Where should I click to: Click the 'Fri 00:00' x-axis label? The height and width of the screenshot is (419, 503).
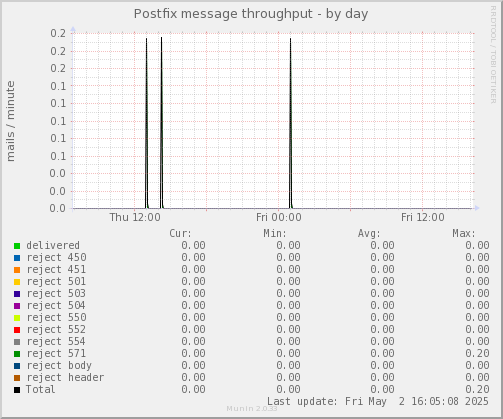(279, 217)
